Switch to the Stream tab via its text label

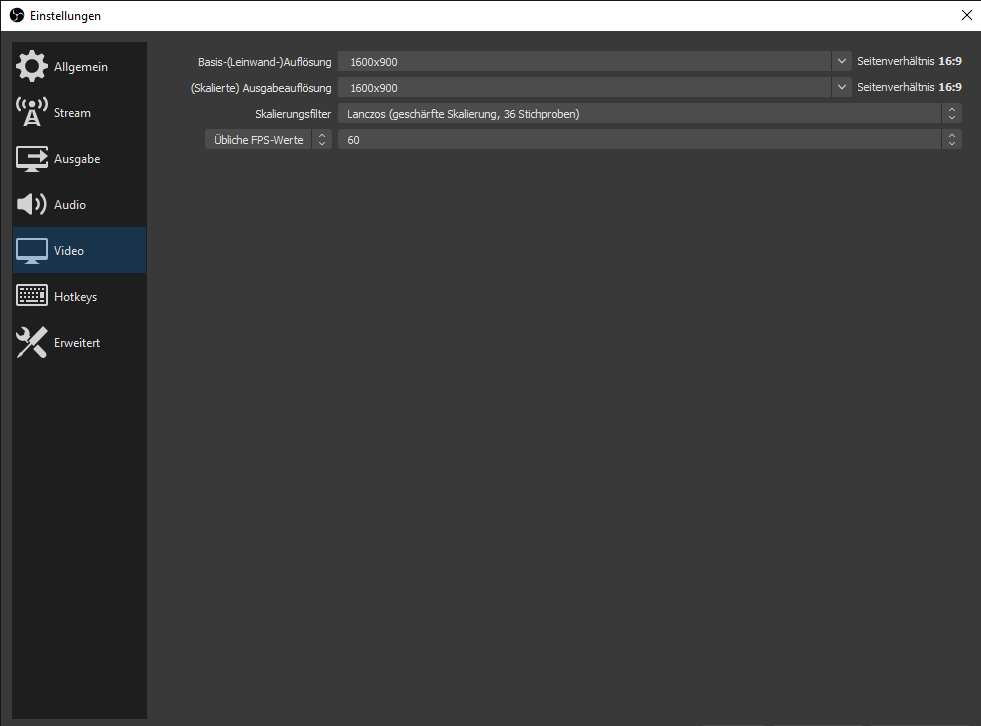[72, 113]
